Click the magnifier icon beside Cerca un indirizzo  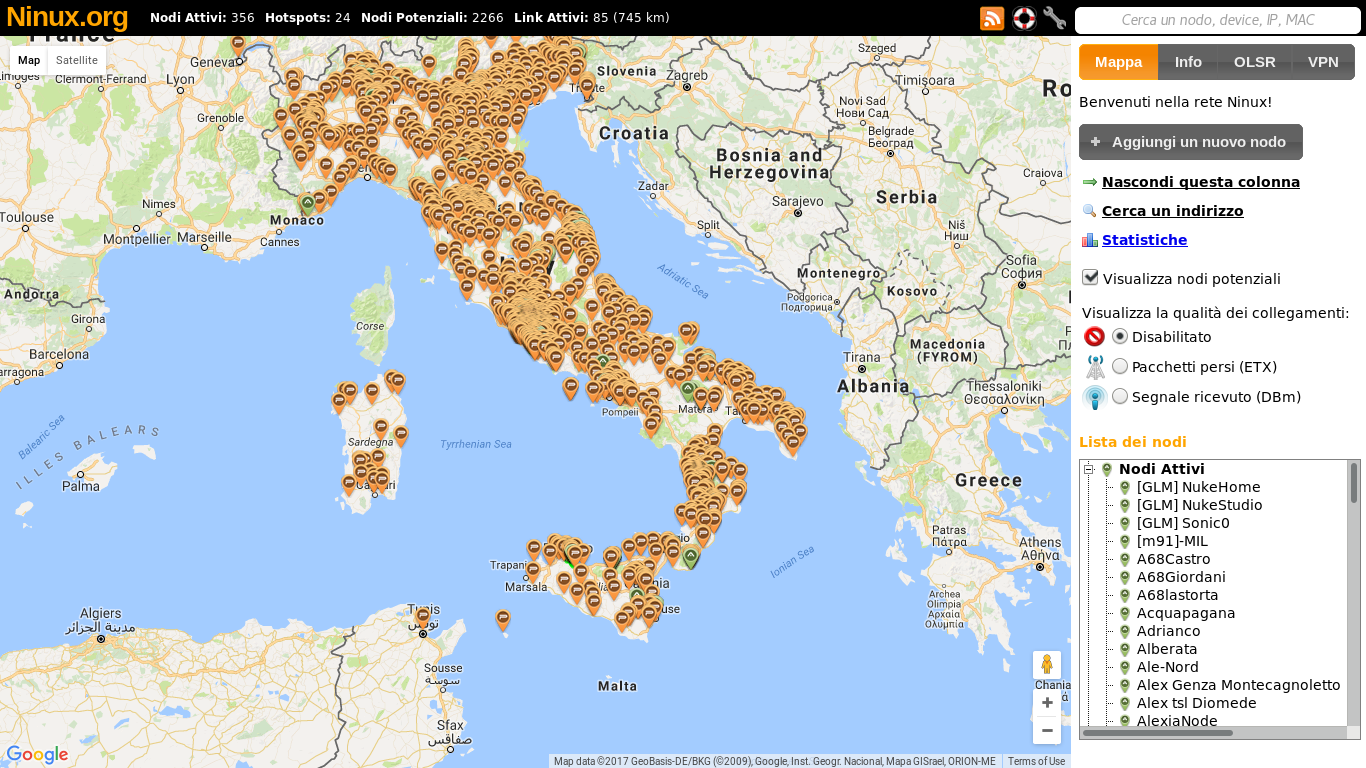click(x=1090, y=211)
